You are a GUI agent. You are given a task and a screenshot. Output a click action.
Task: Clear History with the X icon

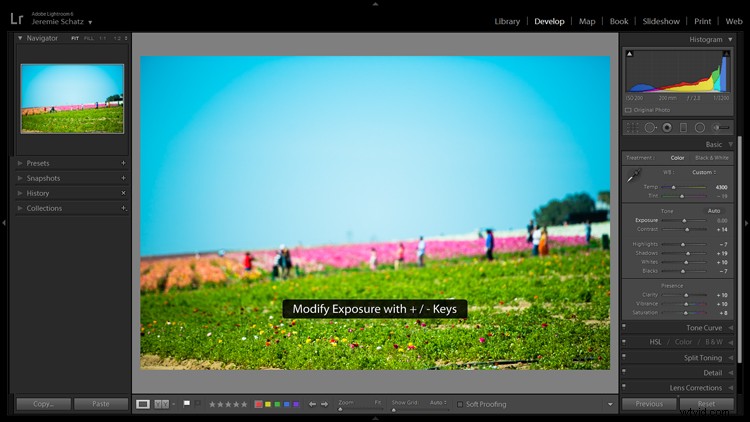(123, 193)
